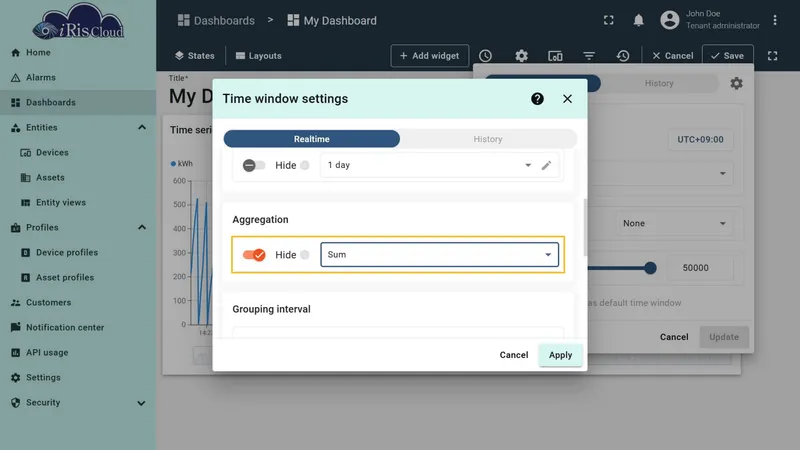Open notifications bell
800x450 pixels.
pyautogui.click(x=638, y=20)
